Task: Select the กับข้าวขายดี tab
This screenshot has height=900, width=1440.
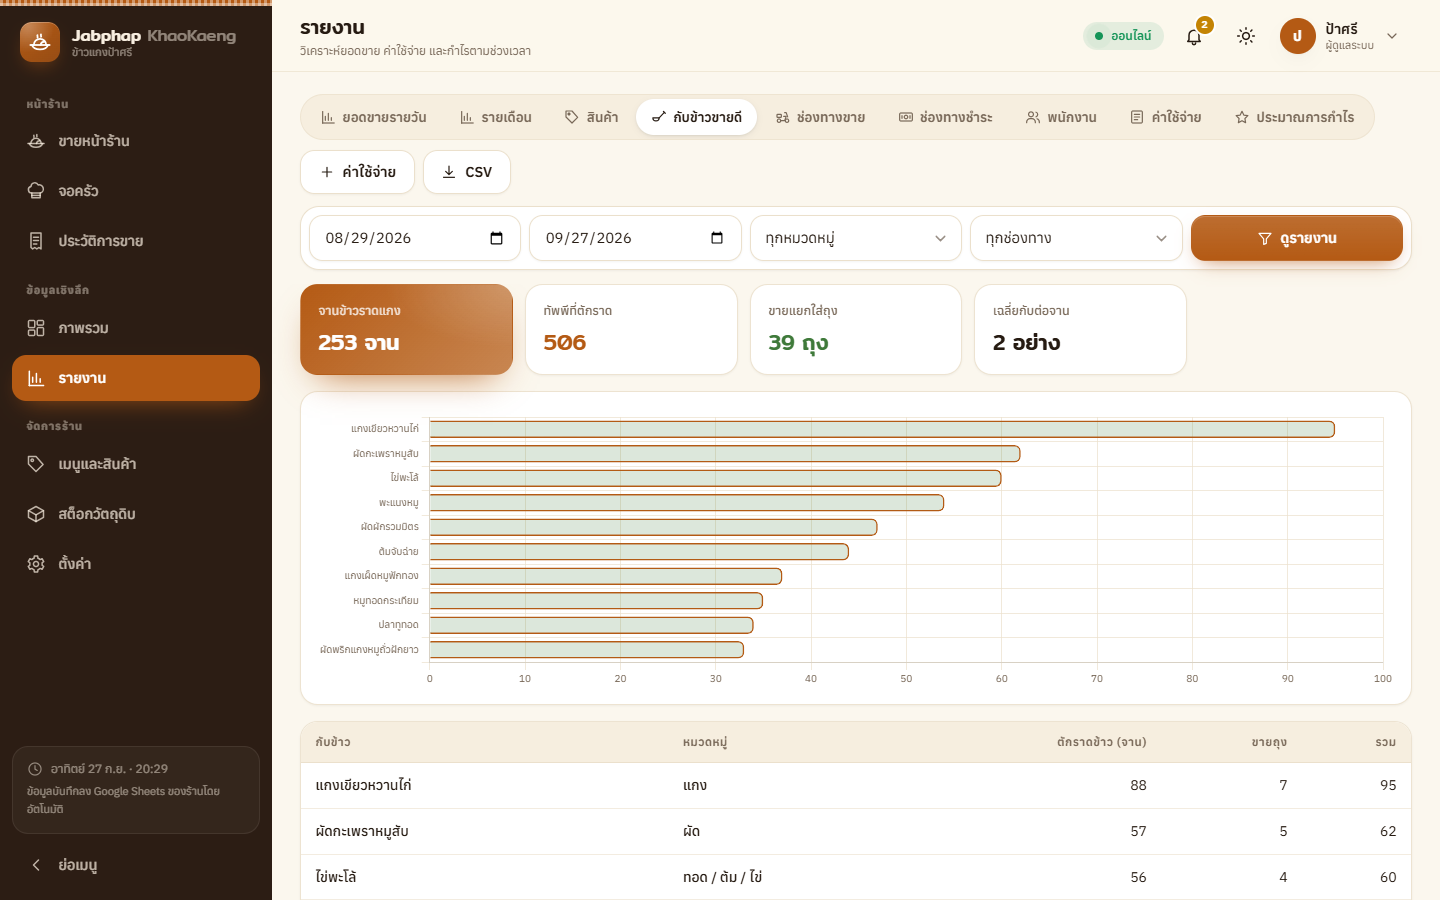Action: coord(697,117)
